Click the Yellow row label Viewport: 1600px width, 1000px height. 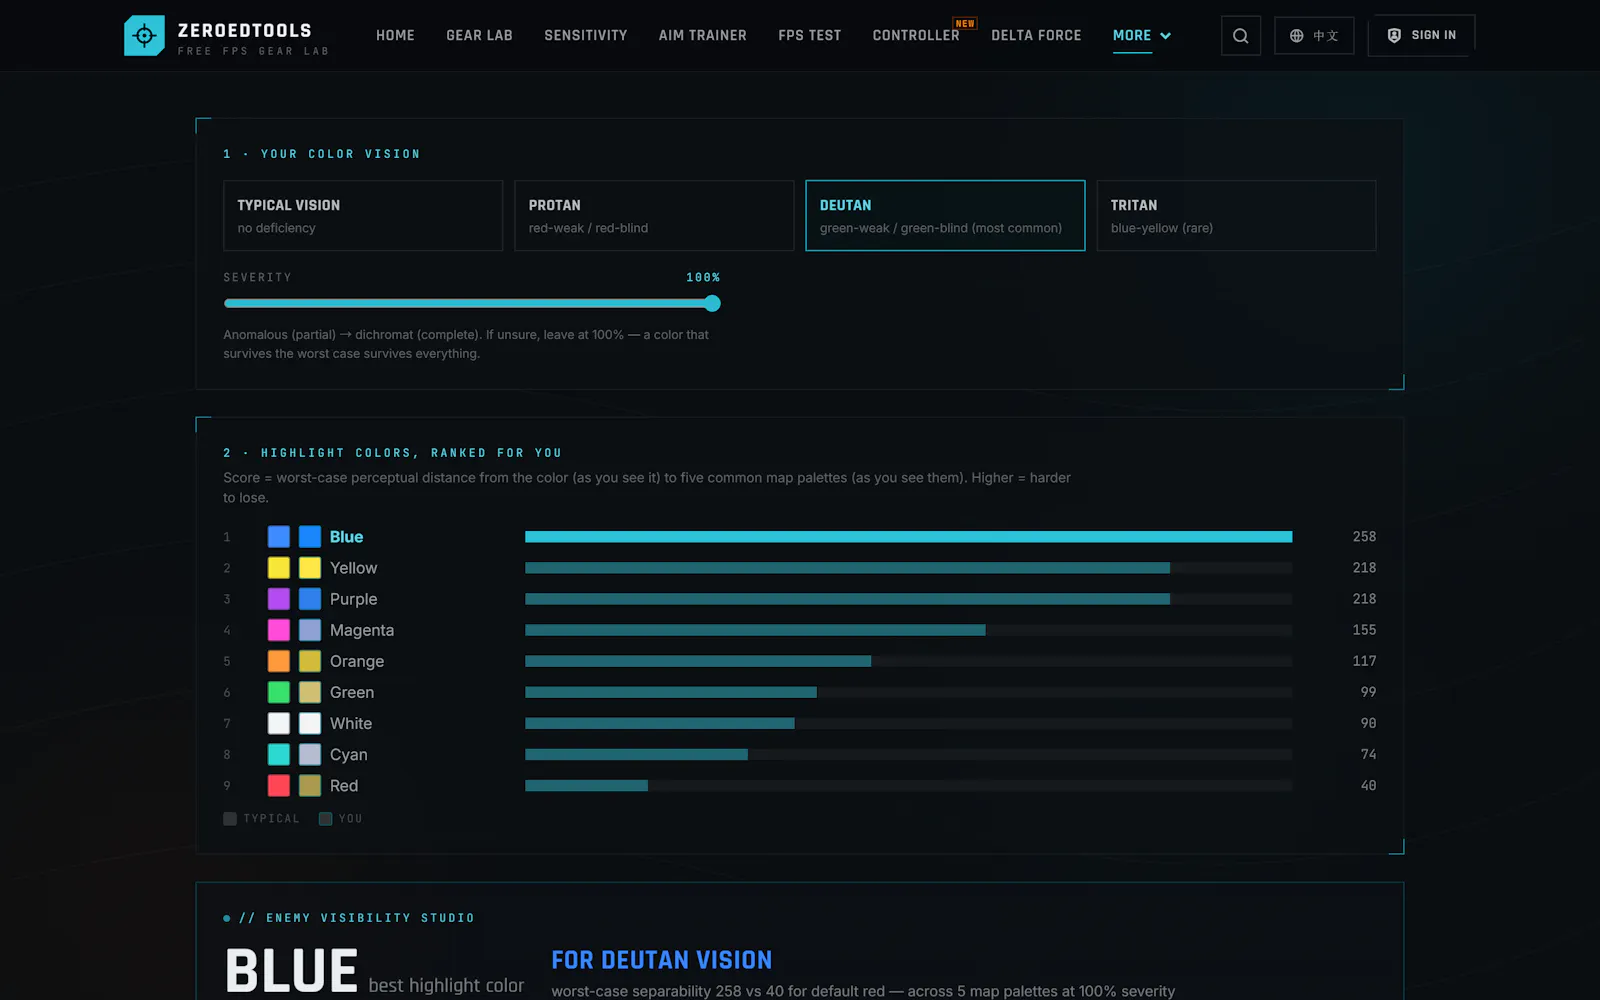pos(353,568)
